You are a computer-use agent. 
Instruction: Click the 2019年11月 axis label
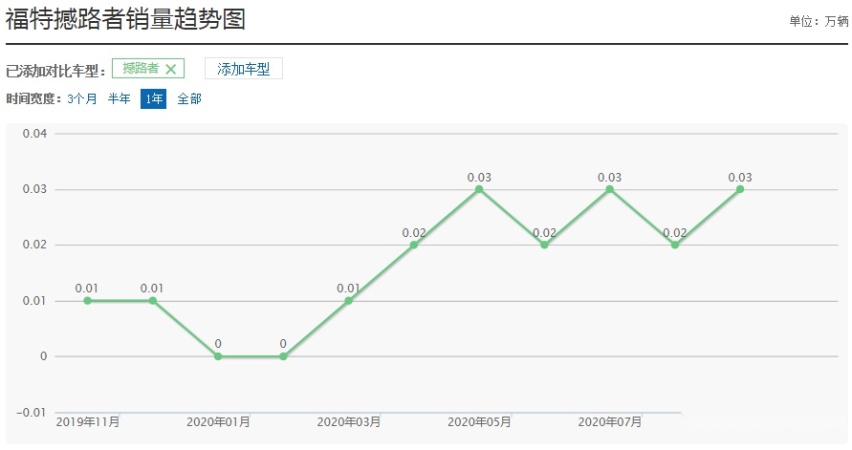[87, 422]
